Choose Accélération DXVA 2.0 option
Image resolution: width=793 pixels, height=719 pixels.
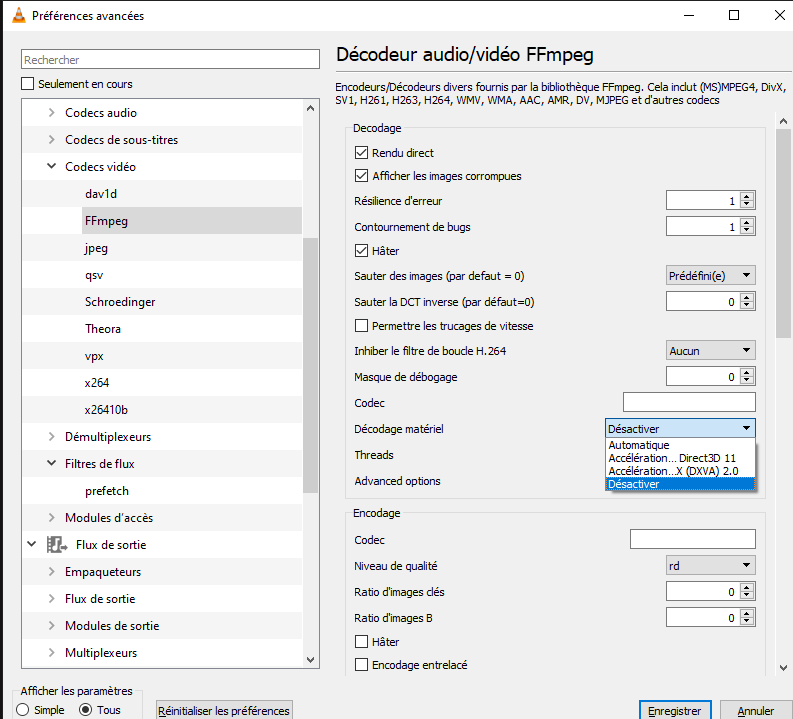coord(680,471)
